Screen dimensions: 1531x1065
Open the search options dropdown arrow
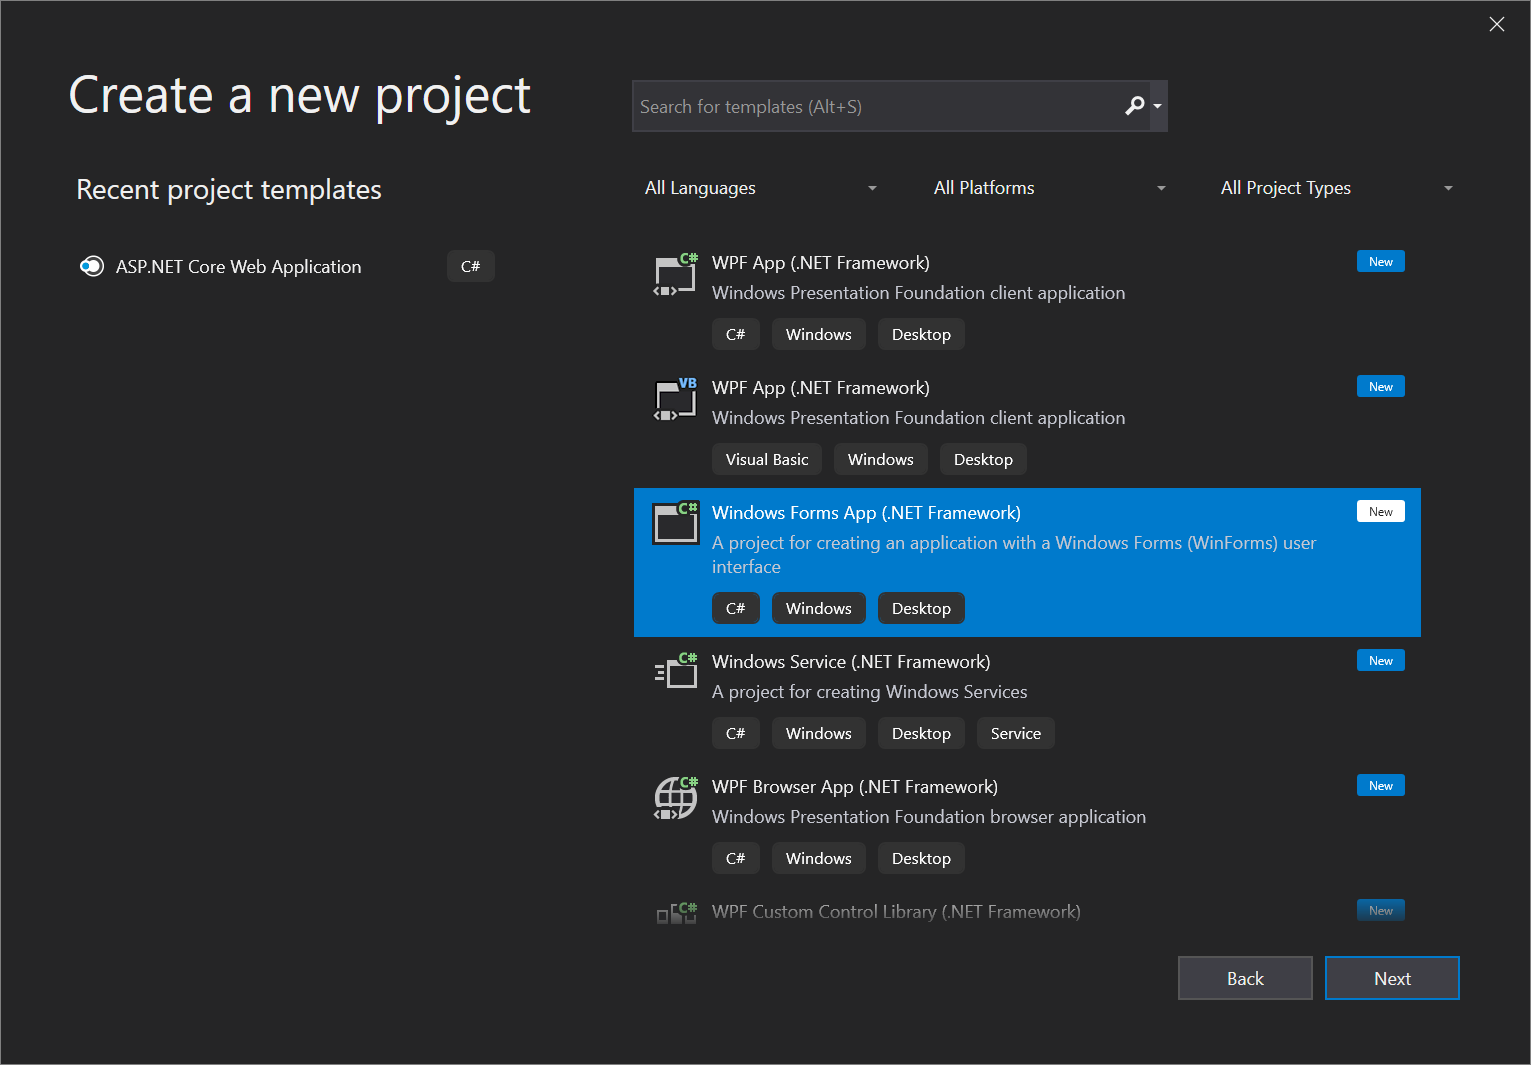tap(1158, 106)
